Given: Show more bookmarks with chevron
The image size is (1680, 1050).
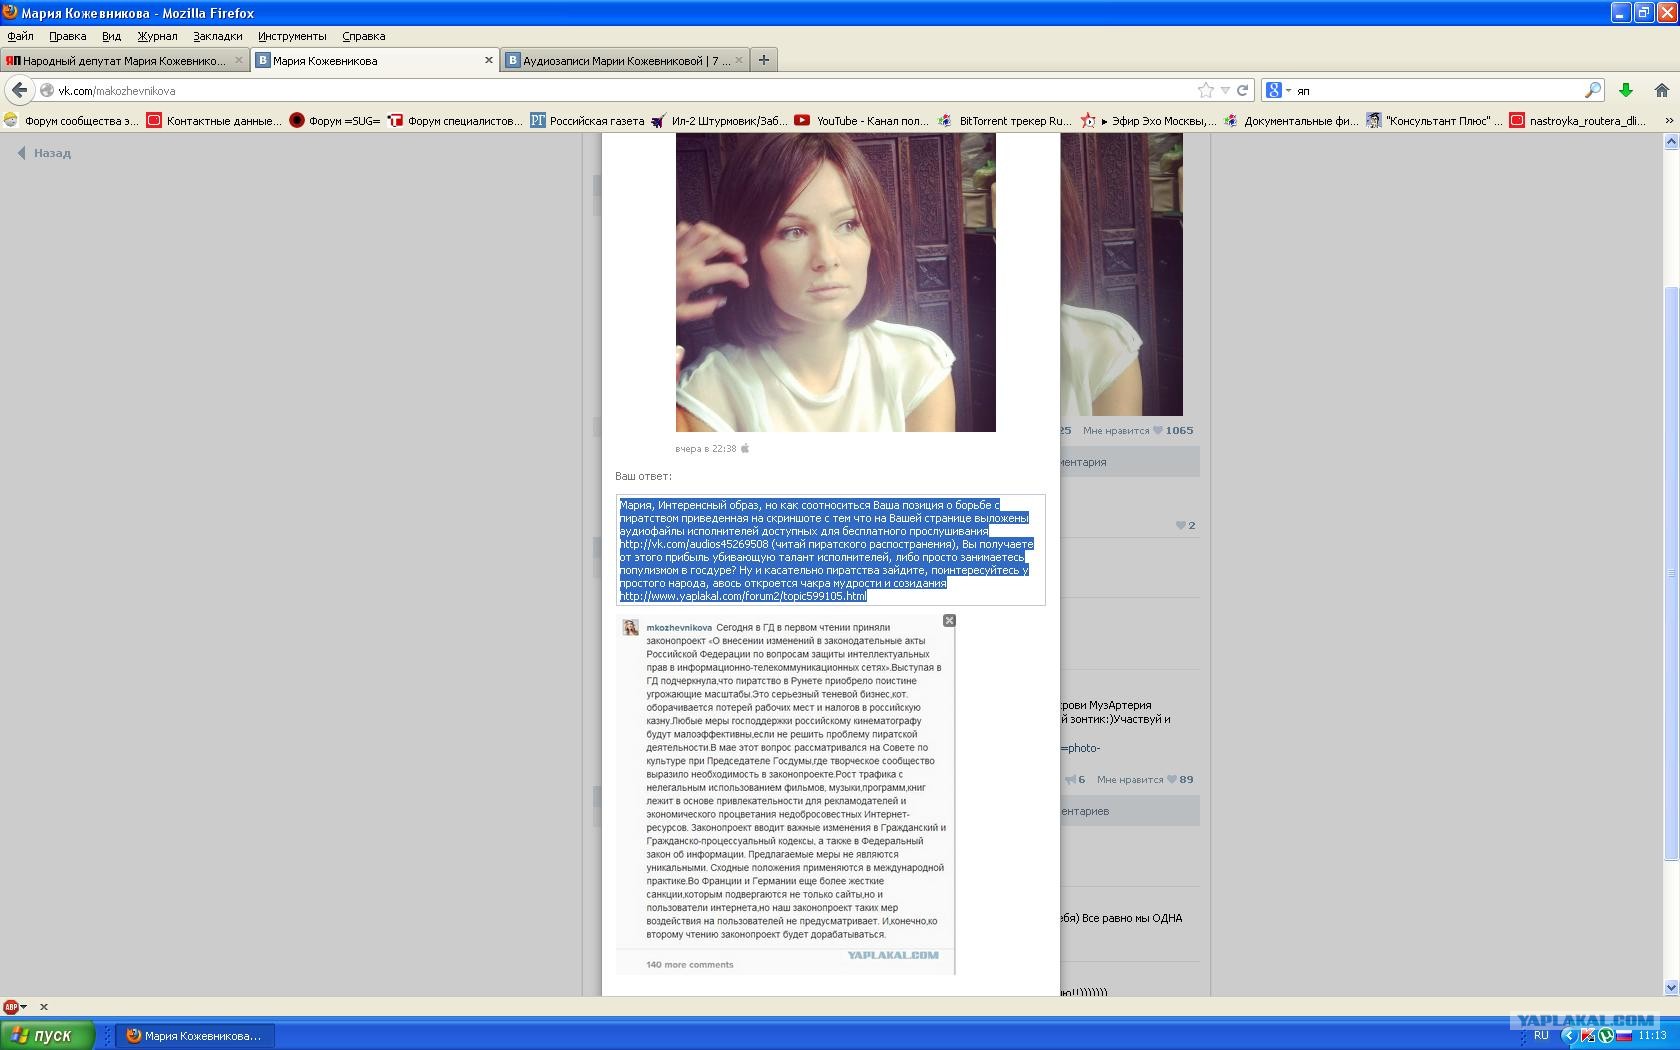Looking at the screenshot, I should pyautogui.click(x=1668, y=120).
